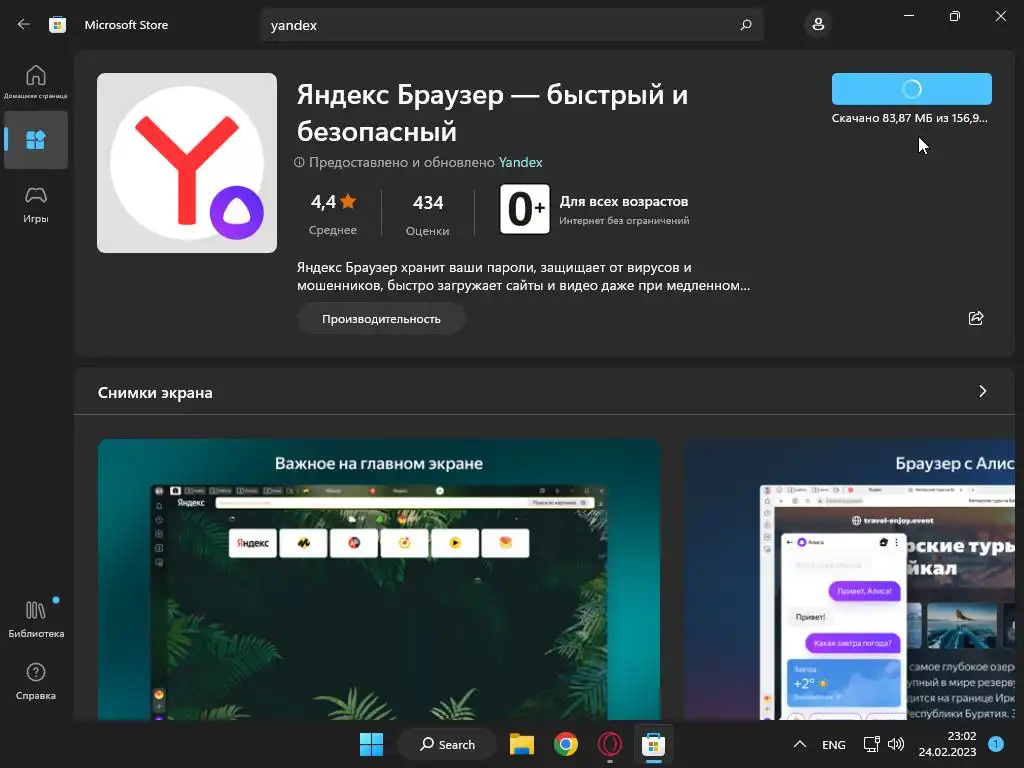Open the Windows Start menu
Viewport: 1024px width, 768px height.
[x=372, y=744]
